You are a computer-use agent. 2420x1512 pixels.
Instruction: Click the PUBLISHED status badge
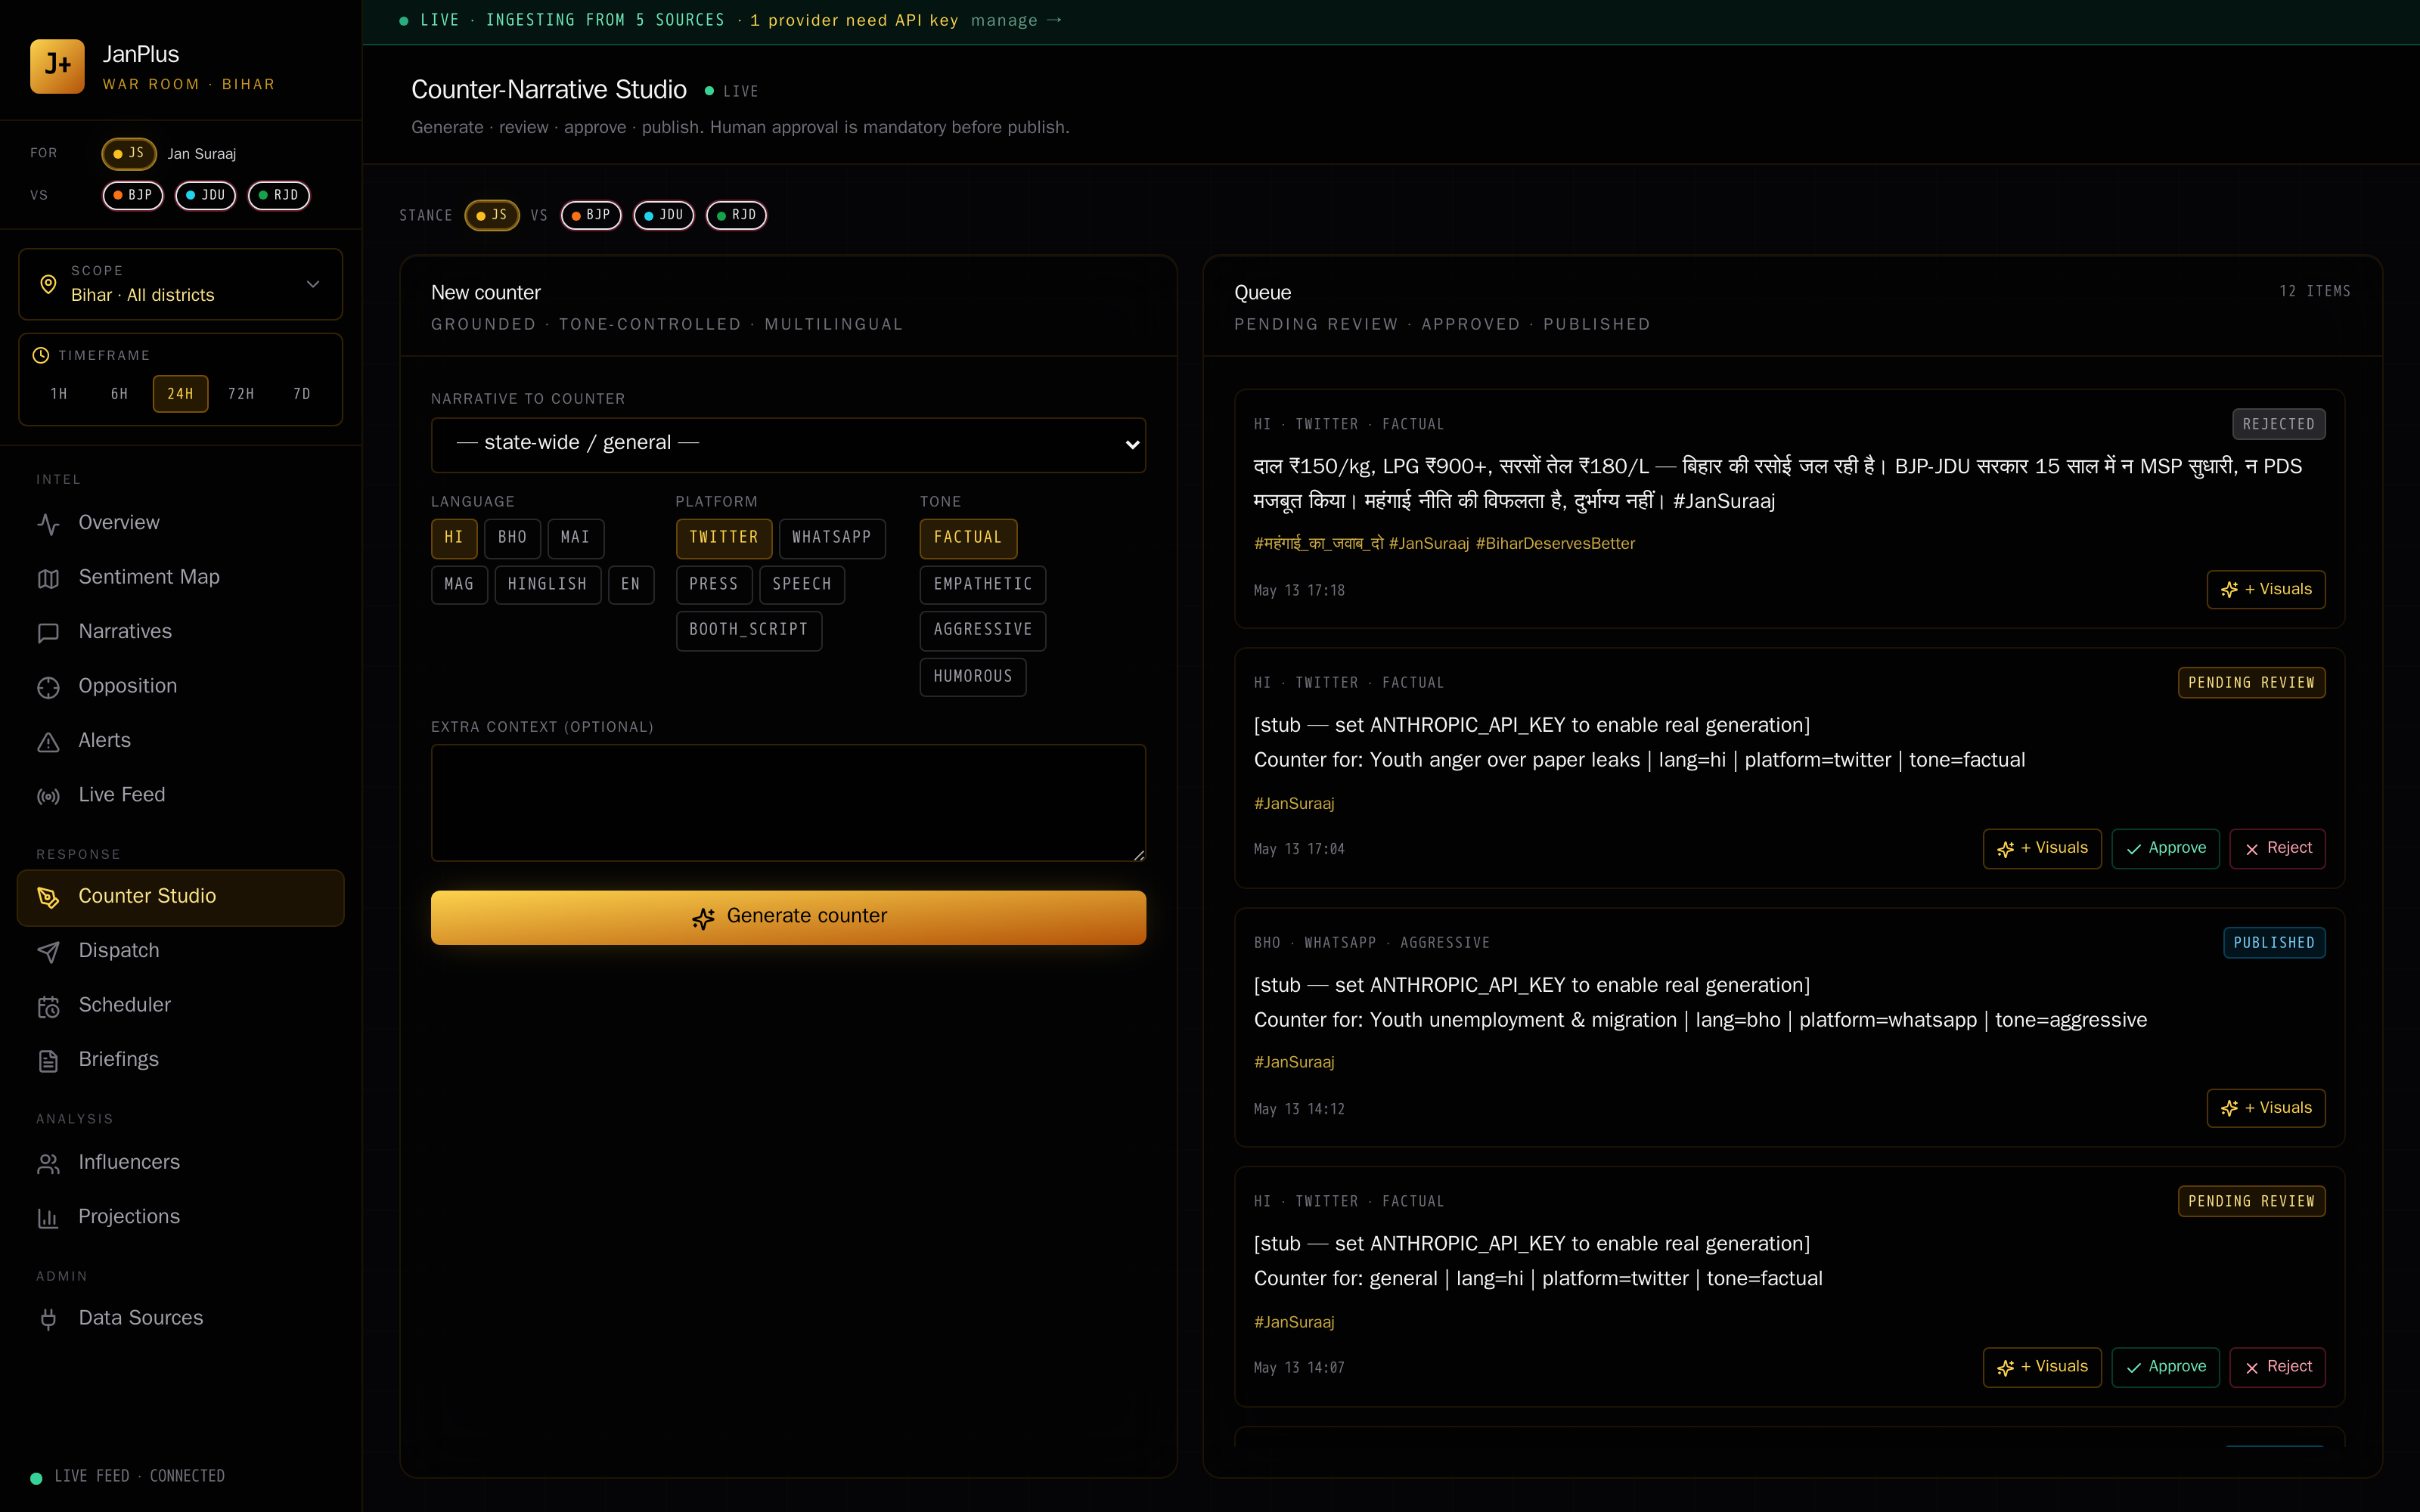(2274, 944)
